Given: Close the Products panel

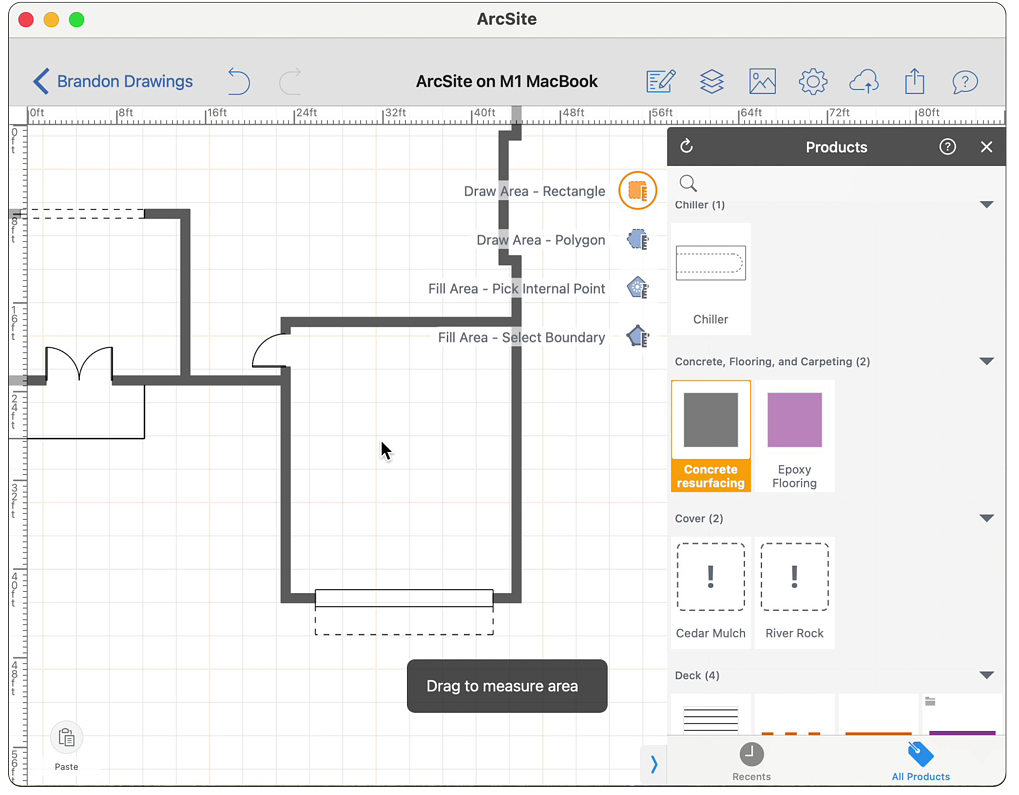Looking at the screenshot, I should [986, 147].
